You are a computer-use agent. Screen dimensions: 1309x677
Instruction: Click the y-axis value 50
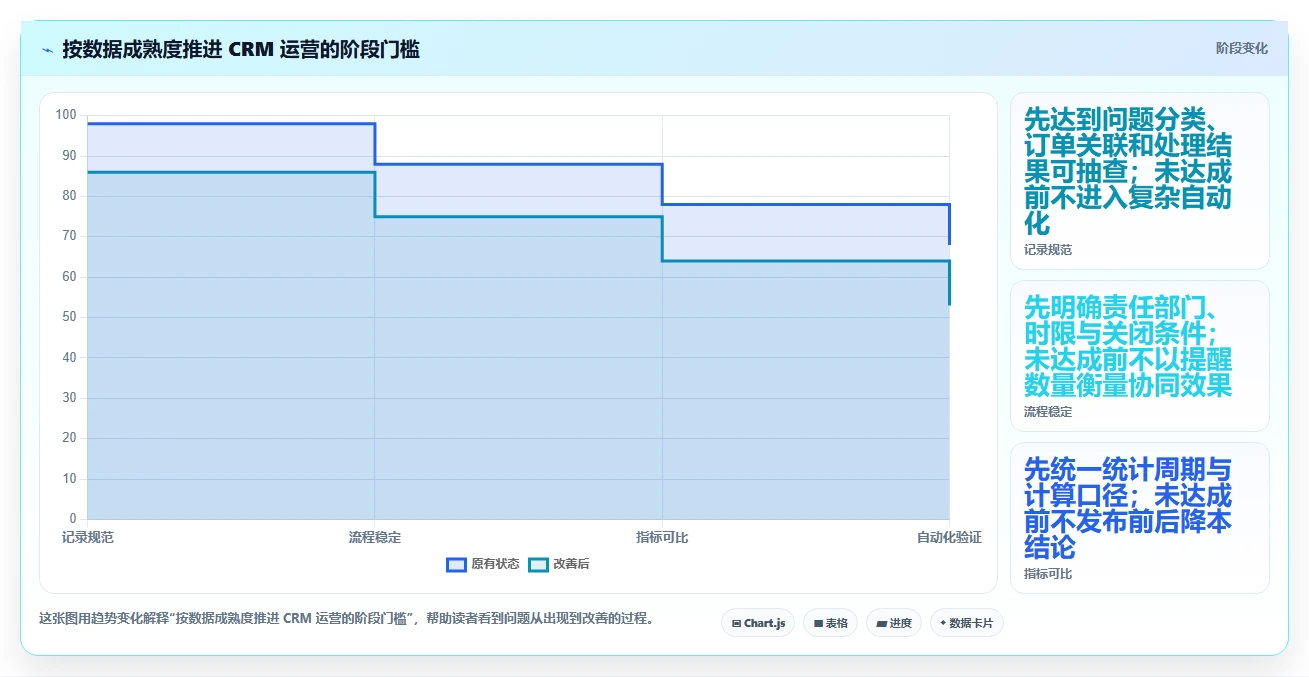[x=69, y=317]
